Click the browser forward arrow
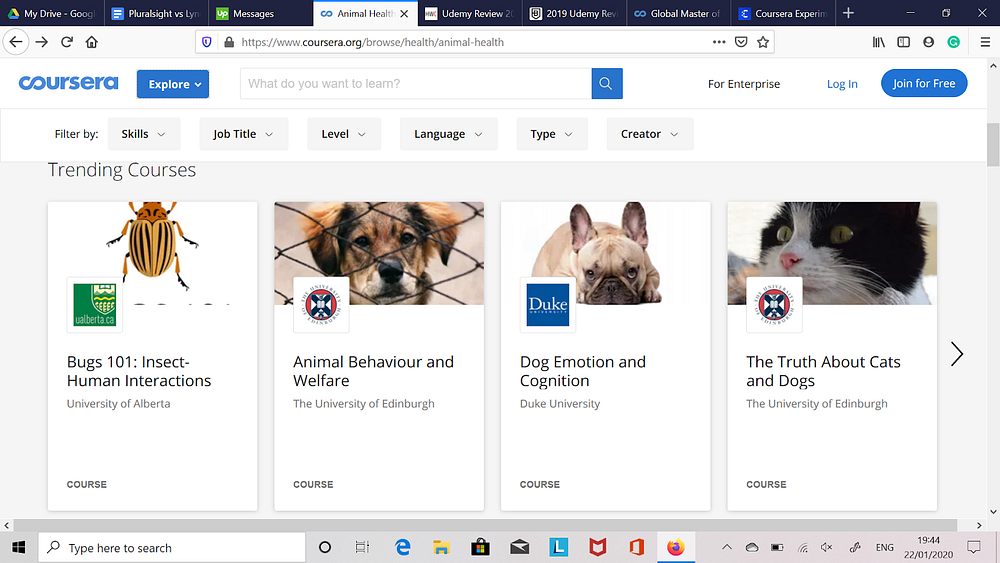 [41, 42]
